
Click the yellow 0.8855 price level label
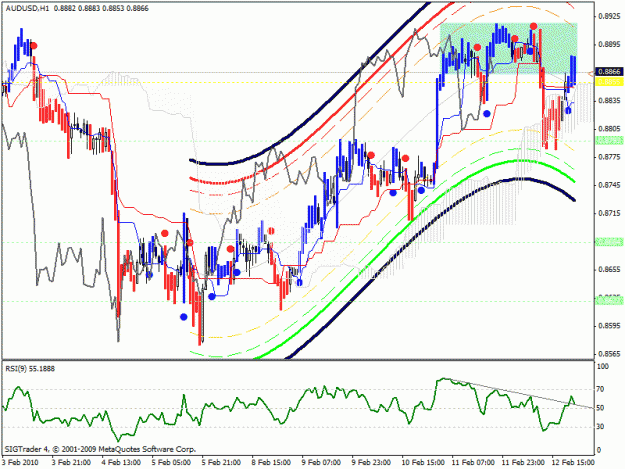609,82
